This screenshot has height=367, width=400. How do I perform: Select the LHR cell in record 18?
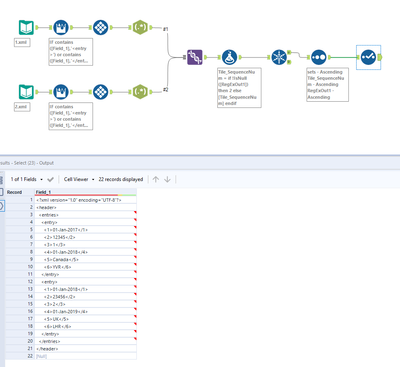pyautogui.click(x=86, y=326)
